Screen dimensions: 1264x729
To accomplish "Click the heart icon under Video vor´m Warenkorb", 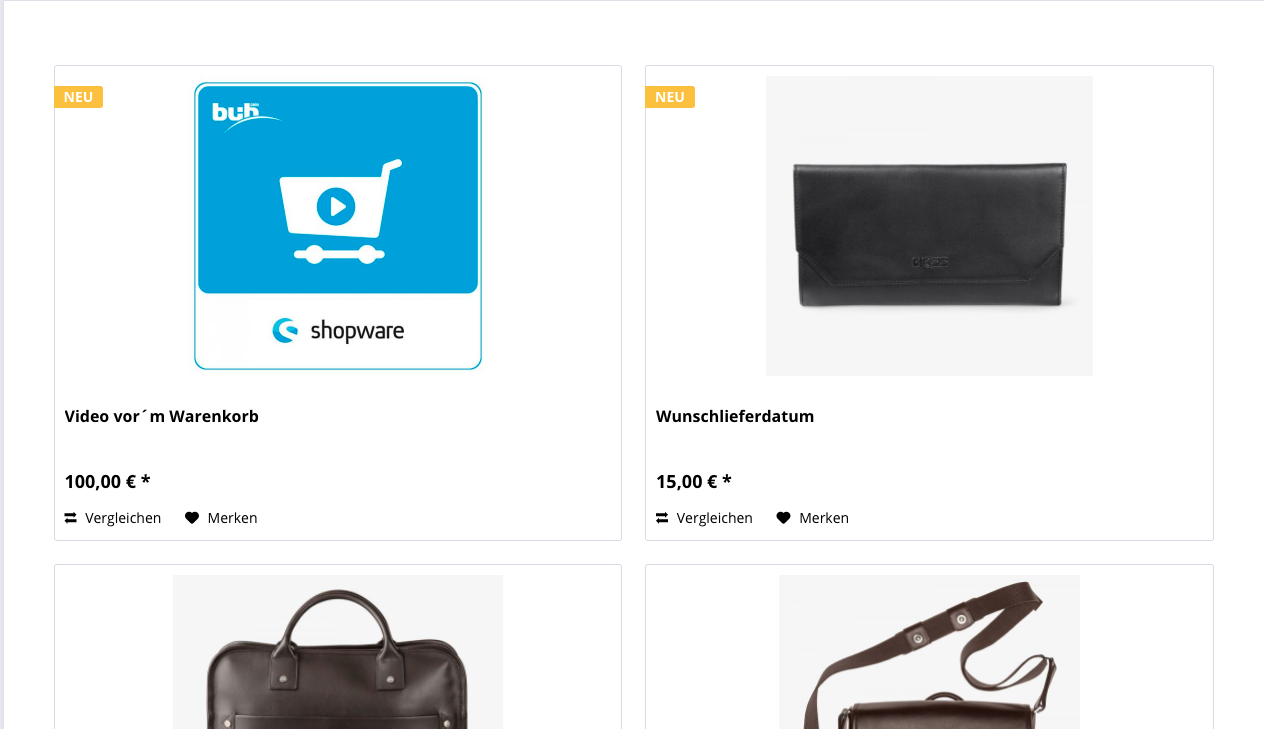I will point(192,518).
